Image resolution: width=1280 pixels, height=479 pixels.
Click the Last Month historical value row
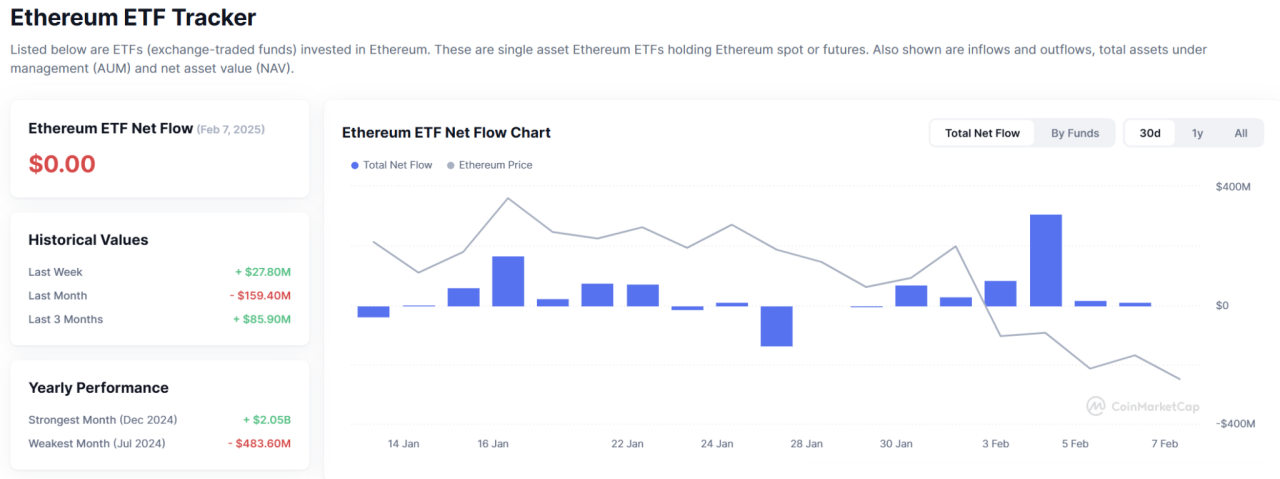(x=160, y=296)
